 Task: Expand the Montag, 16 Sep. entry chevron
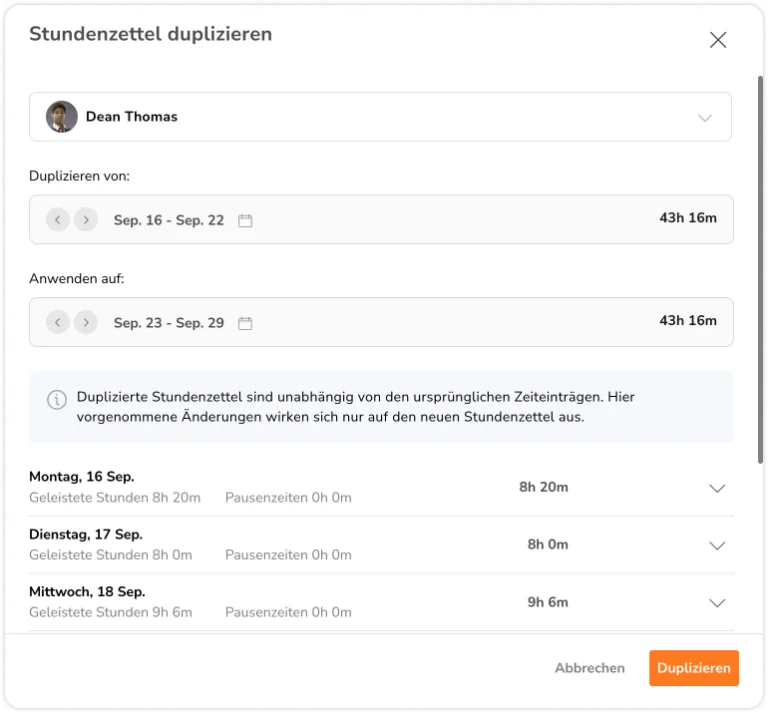(x=716, y=488)
